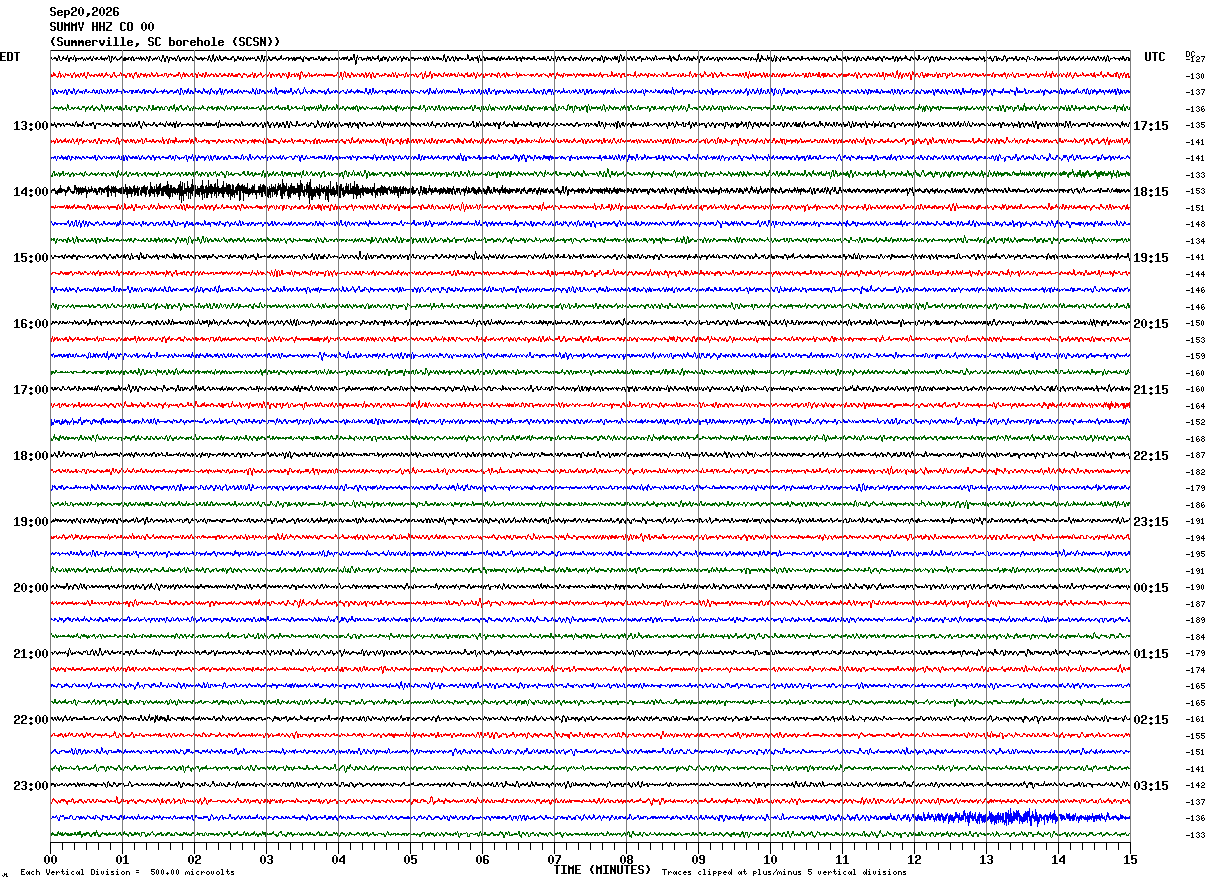Click the traces clipped footnote text
This screenshot has height=886, width=1210.
pos(784,872)
